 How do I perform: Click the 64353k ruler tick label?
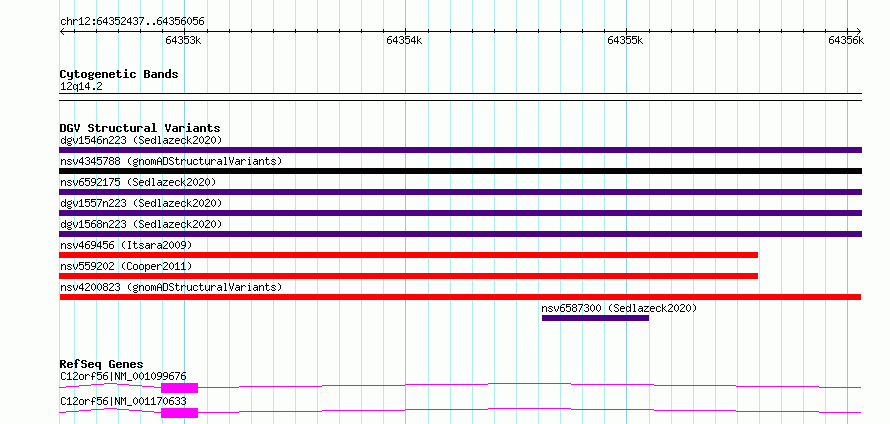(x=183, y=40)
